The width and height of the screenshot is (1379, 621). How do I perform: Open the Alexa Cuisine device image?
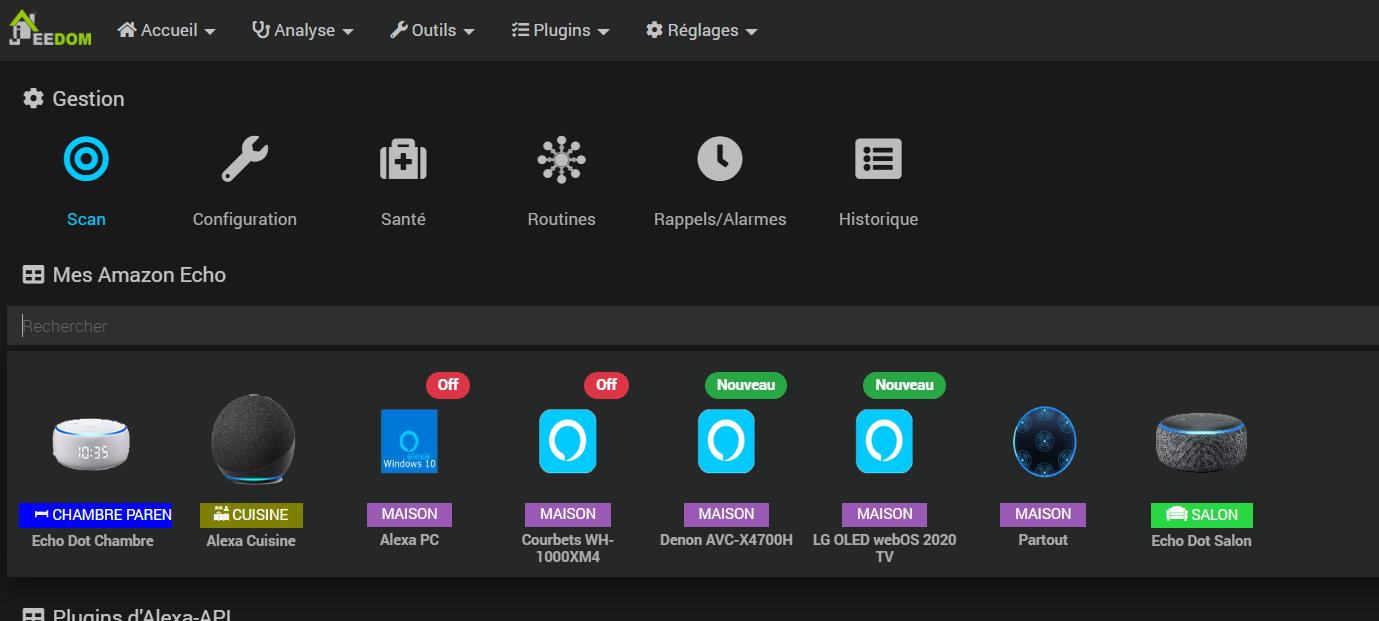[253, 441]
